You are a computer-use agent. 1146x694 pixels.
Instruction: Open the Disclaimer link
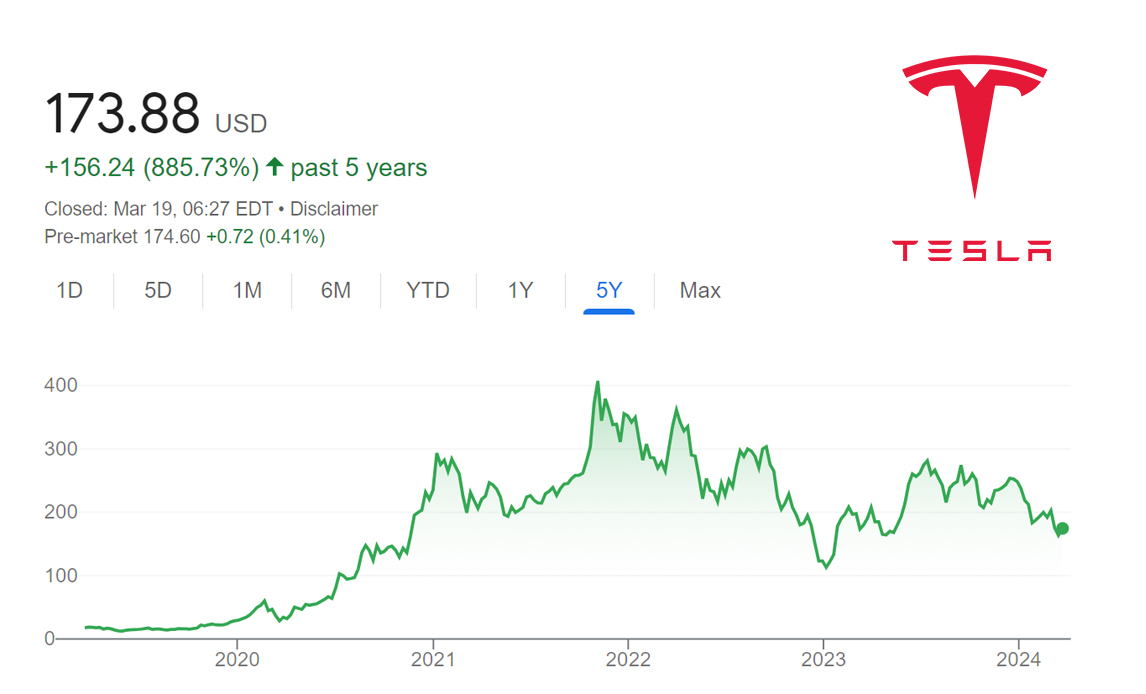click(335, 209)
